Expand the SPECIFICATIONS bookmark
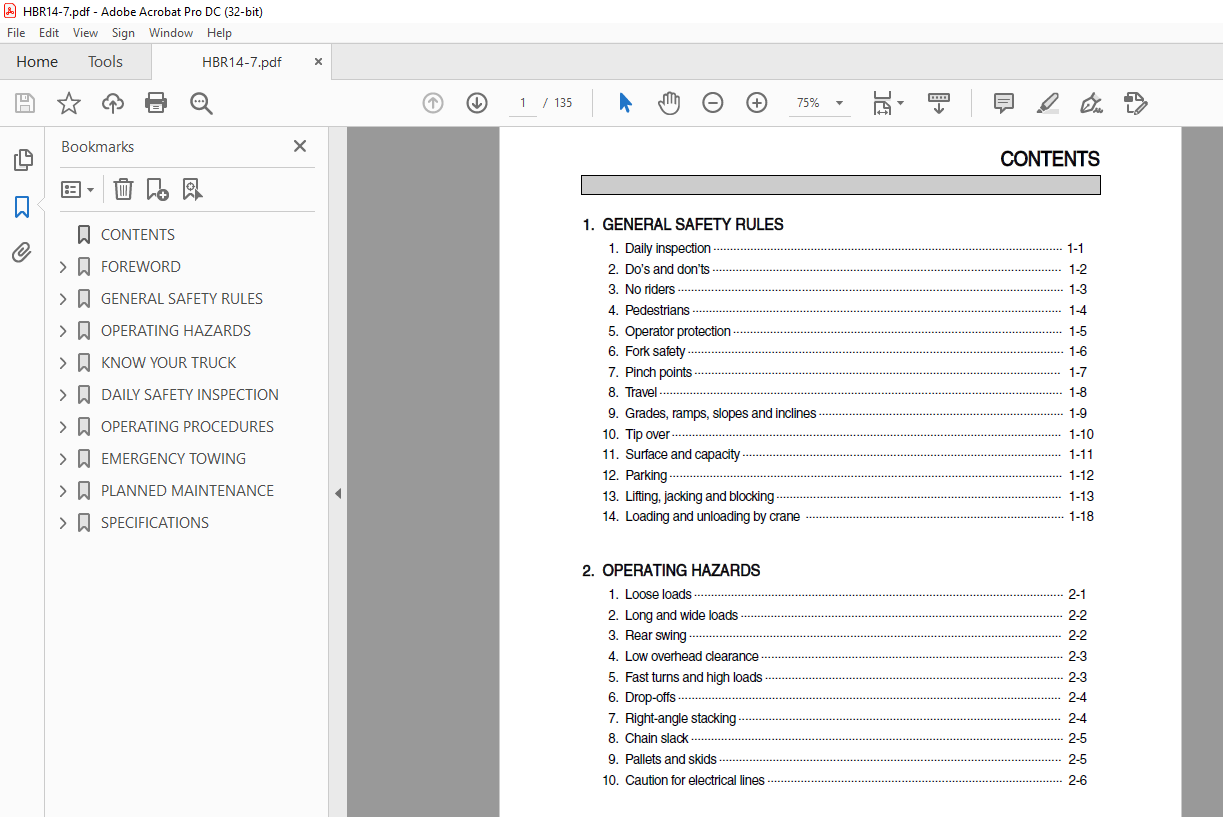Viewport: 1223px width, 817px height. (x=63, y=523)
